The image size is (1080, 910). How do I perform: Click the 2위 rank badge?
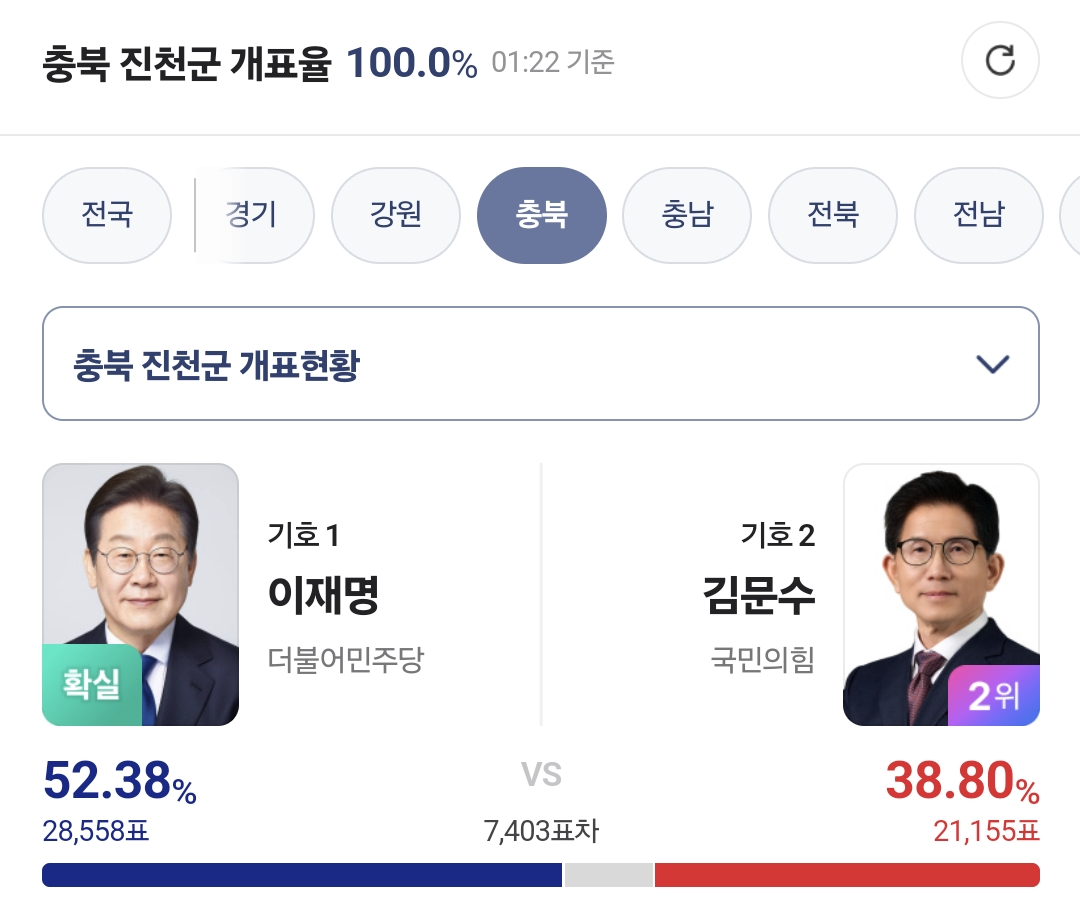pyautogui.click(x=993, y=695)
